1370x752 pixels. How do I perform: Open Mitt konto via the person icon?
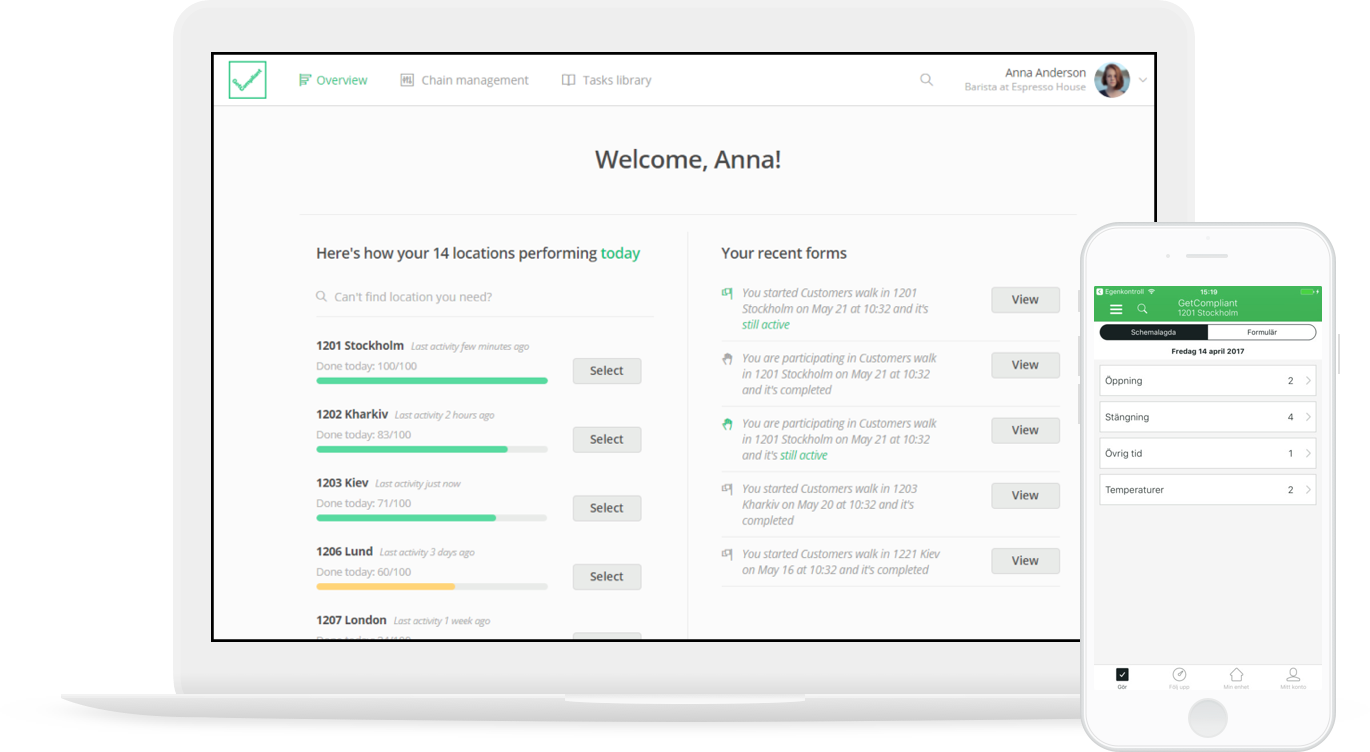(x=1292, y=675)
